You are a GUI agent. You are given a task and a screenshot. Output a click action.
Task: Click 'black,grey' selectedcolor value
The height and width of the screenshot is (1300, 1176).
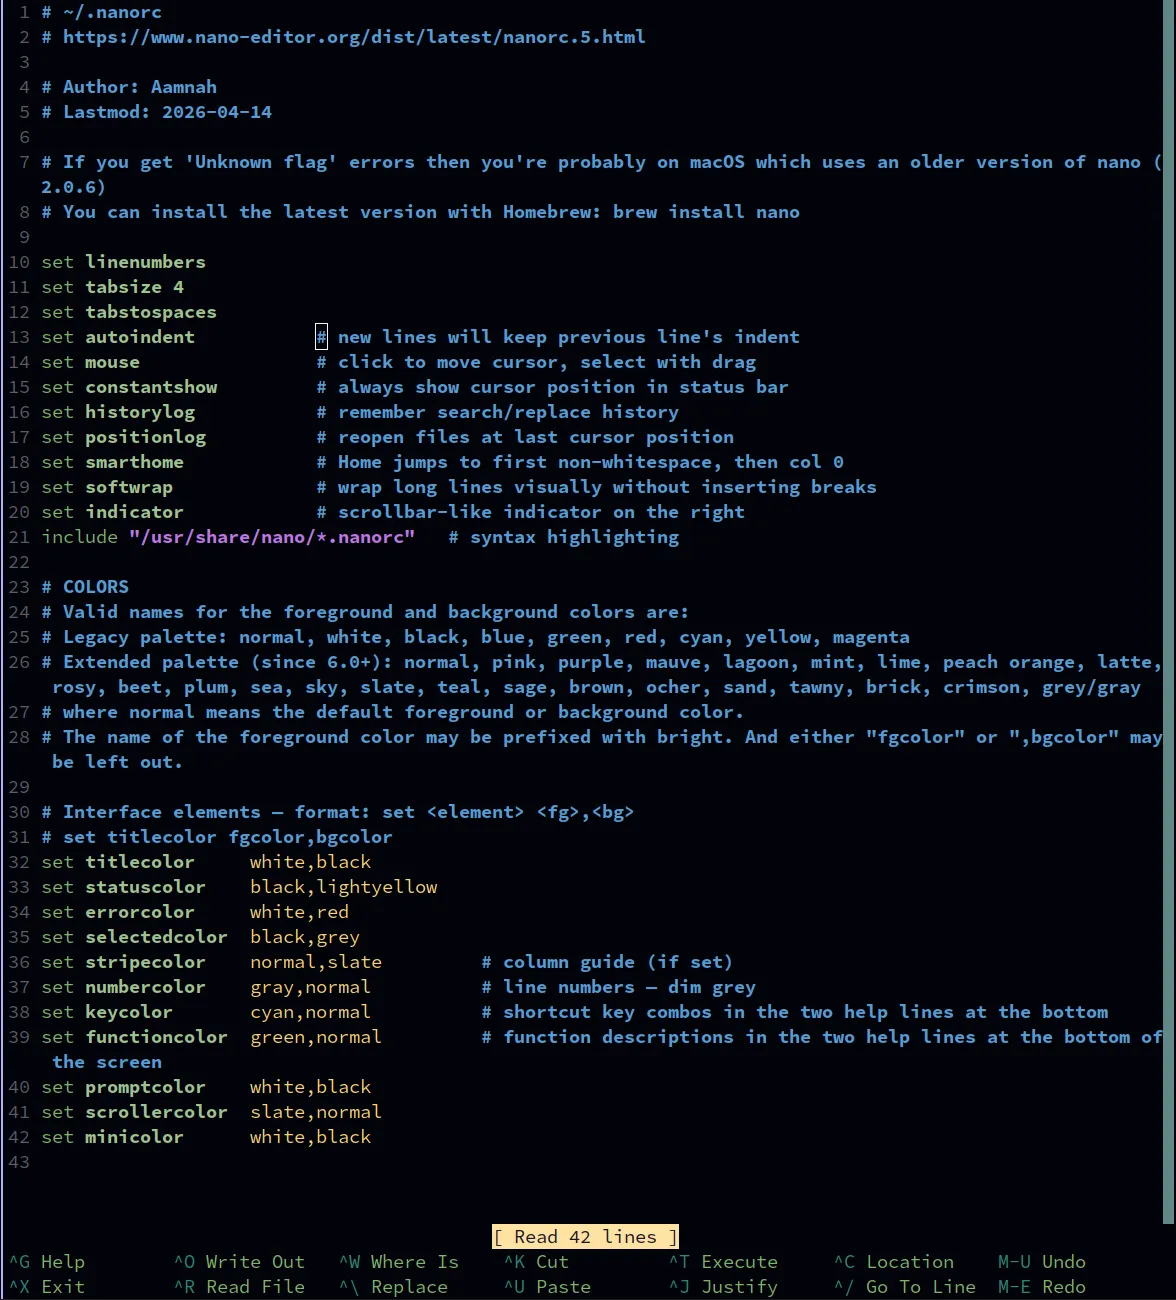pyautogui.click(x=305, y=937)
